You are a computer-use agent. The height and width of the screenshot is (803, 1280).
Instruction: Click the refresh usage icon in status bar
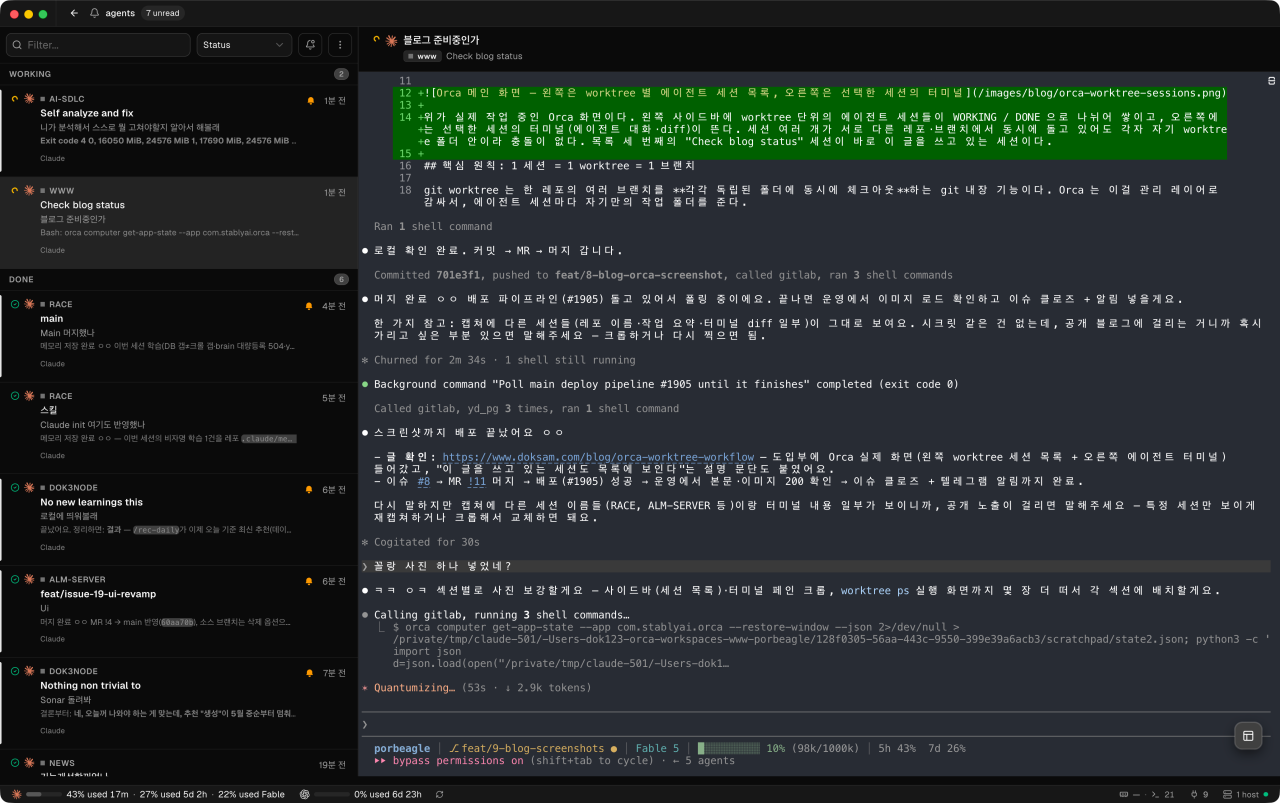click(439, 794)
